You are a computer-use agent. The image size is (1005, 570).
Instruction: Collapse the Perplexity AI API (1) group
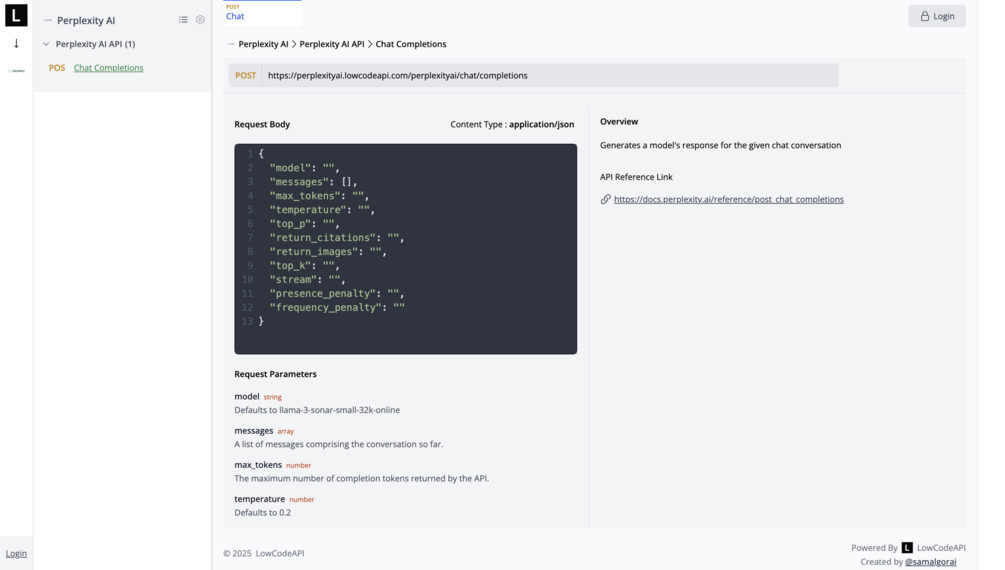46,44
